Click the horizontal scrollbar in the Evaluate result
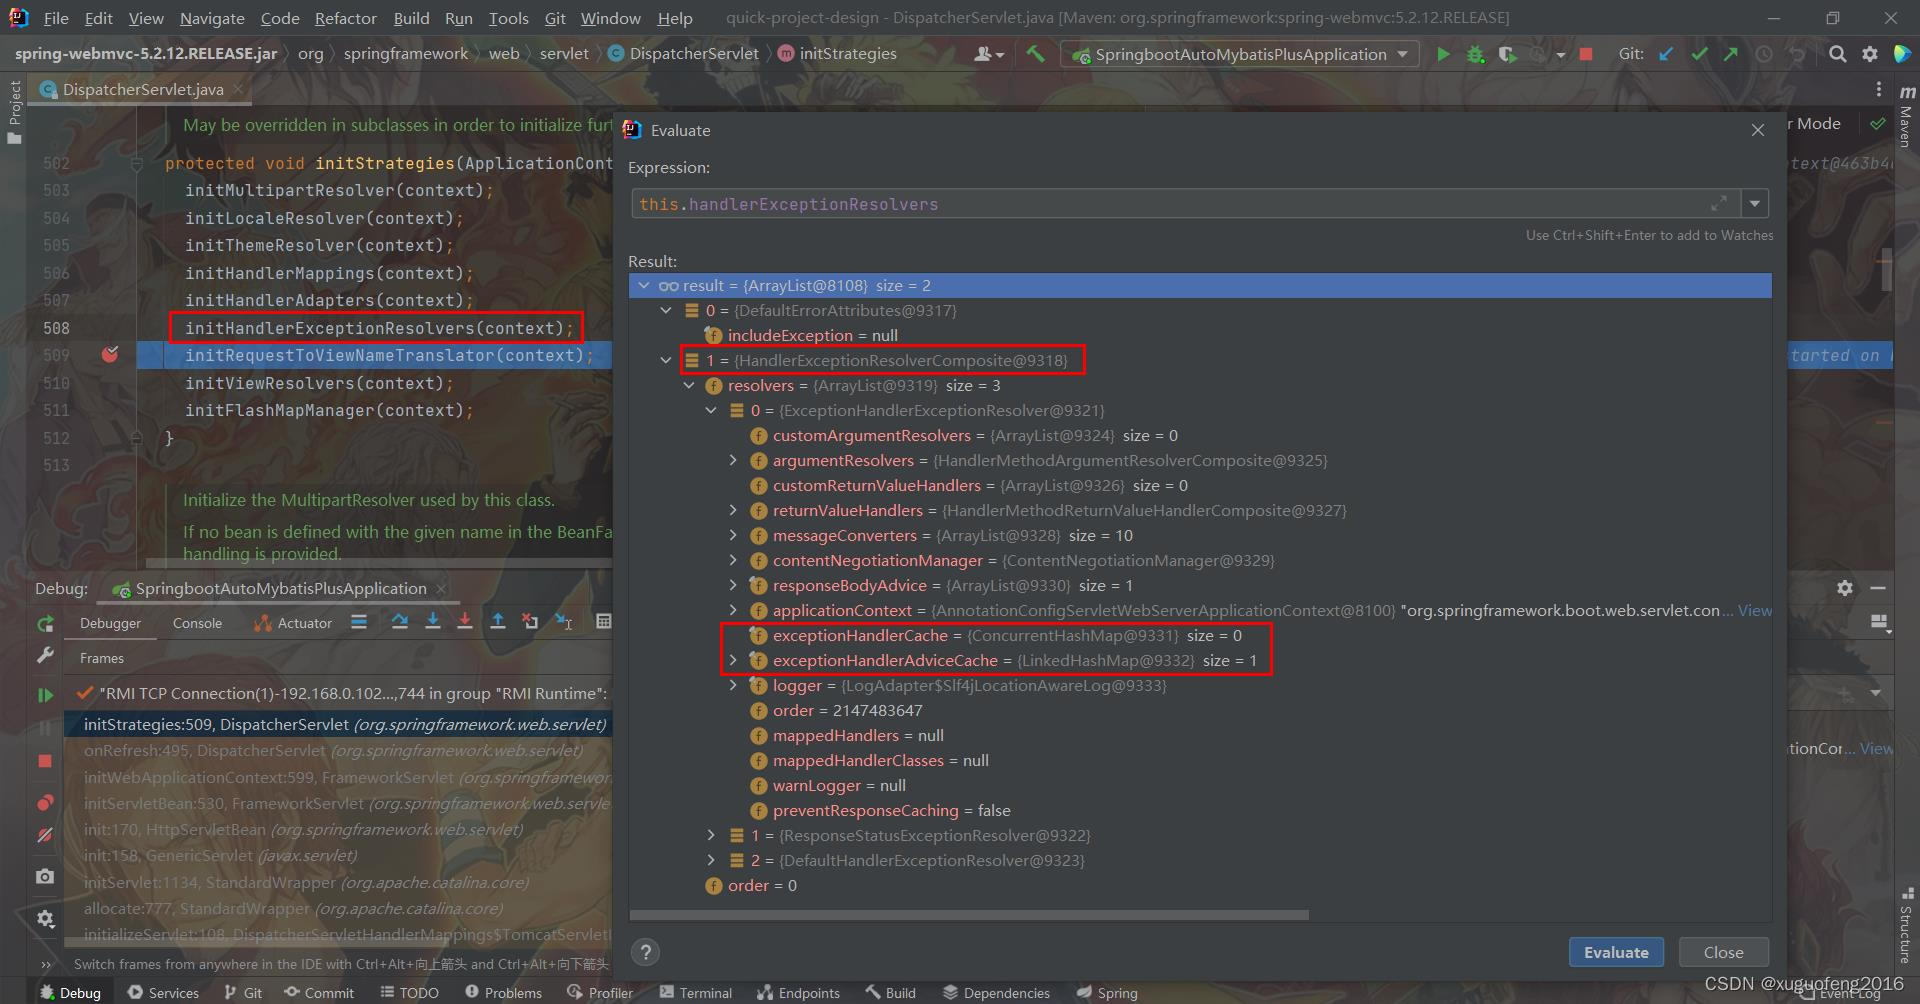This screenshot has width=1920, height=1004. pos(969,915)
